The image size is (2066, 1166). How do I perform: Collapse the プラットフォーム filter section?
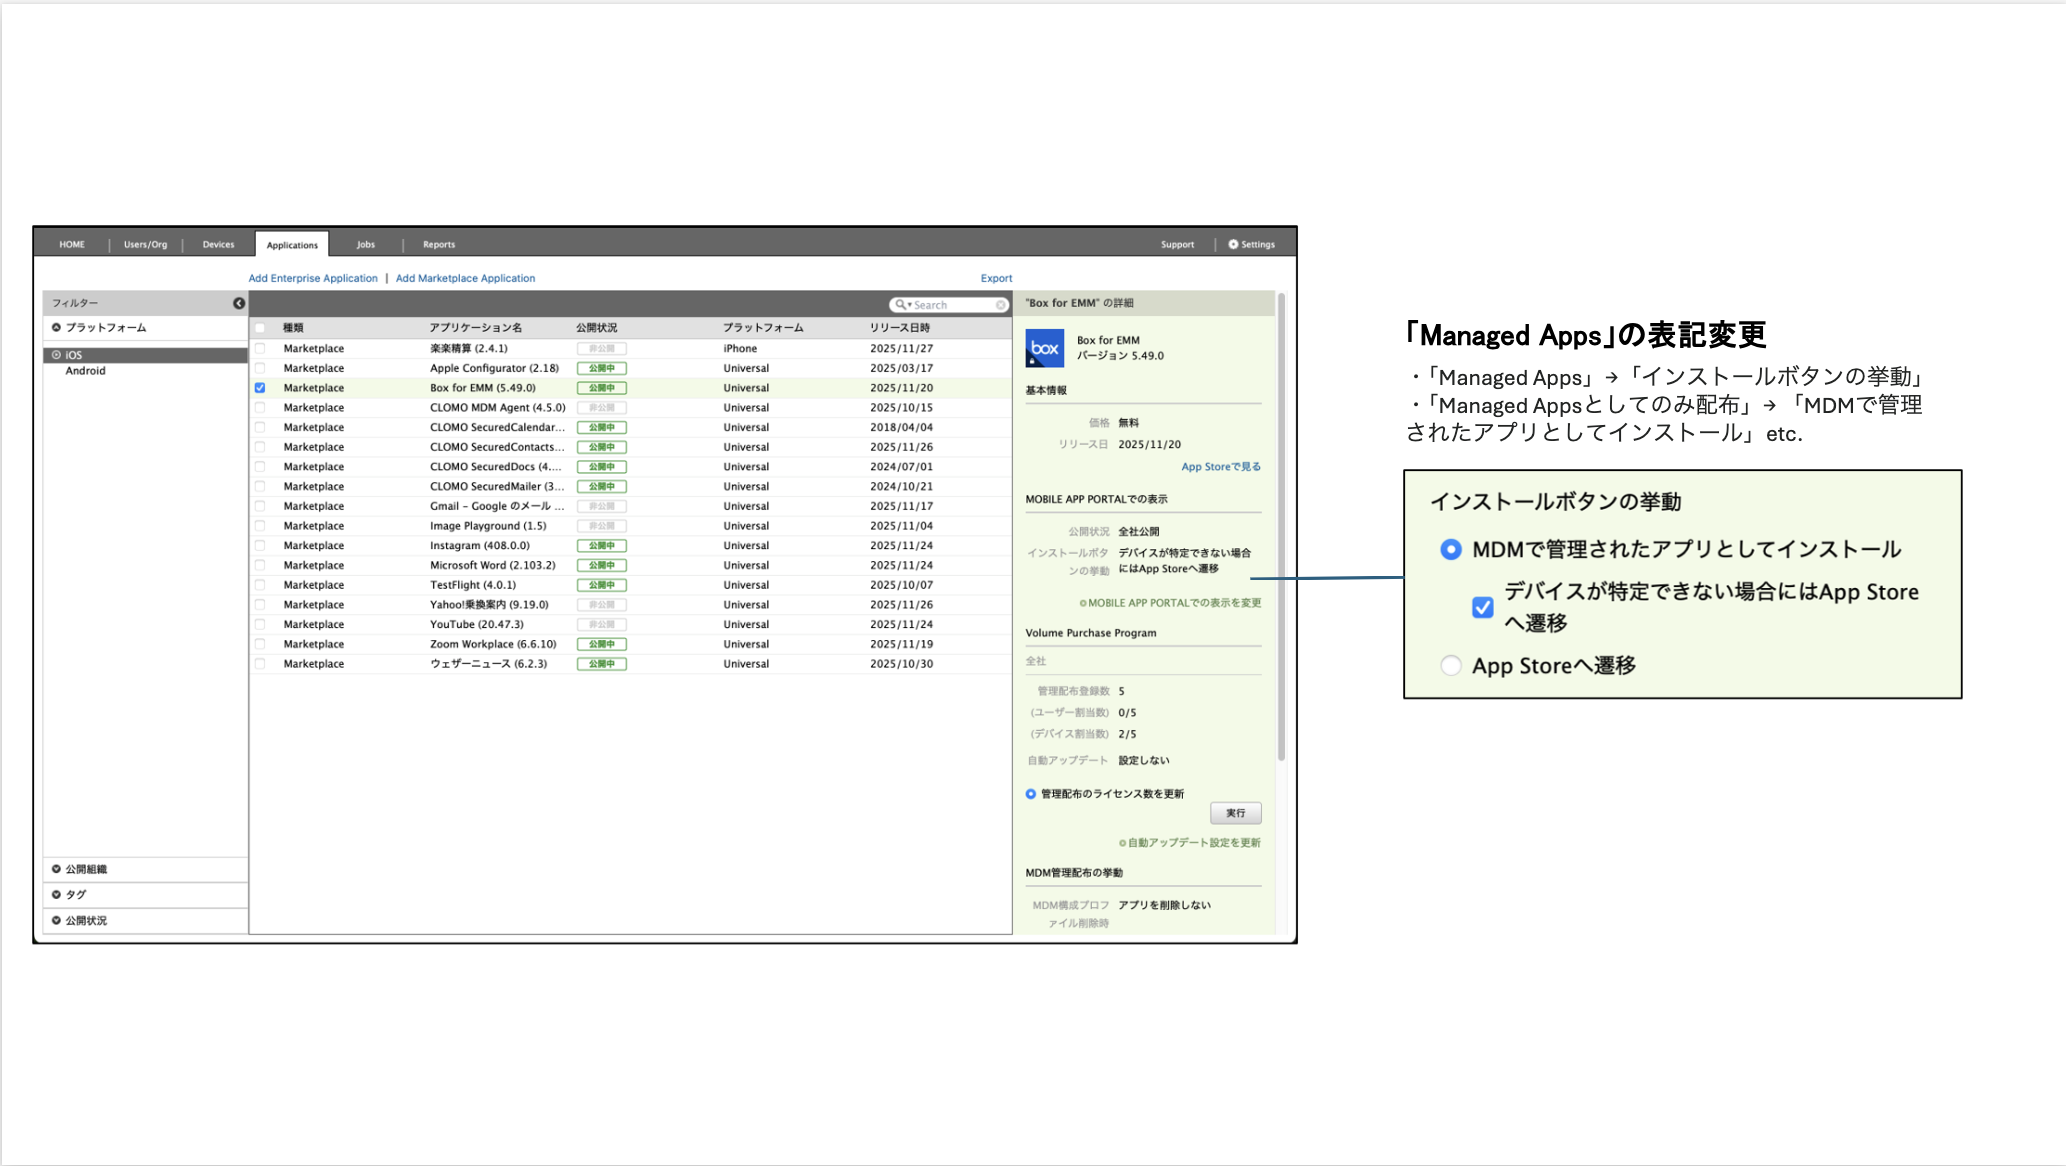[57, 327]
